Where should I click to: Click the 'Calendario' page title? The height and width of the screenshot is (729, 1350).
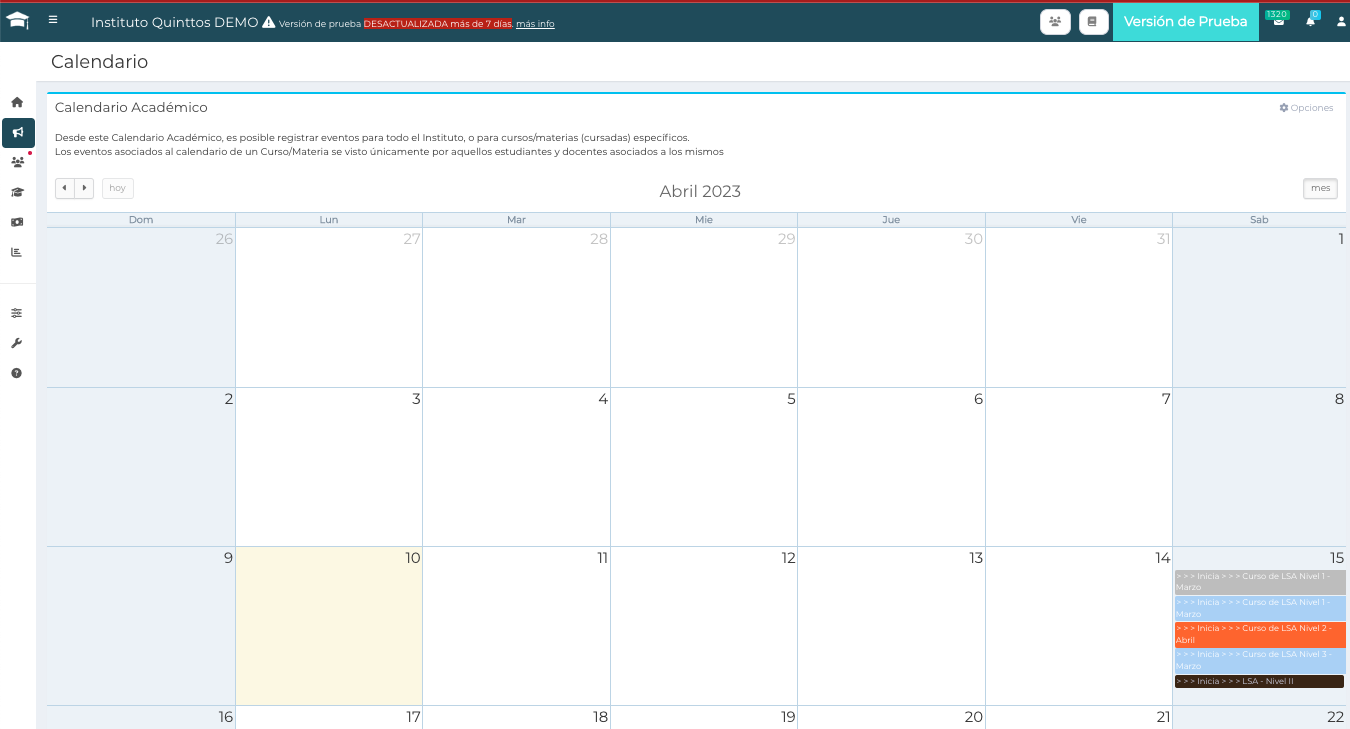99,62
